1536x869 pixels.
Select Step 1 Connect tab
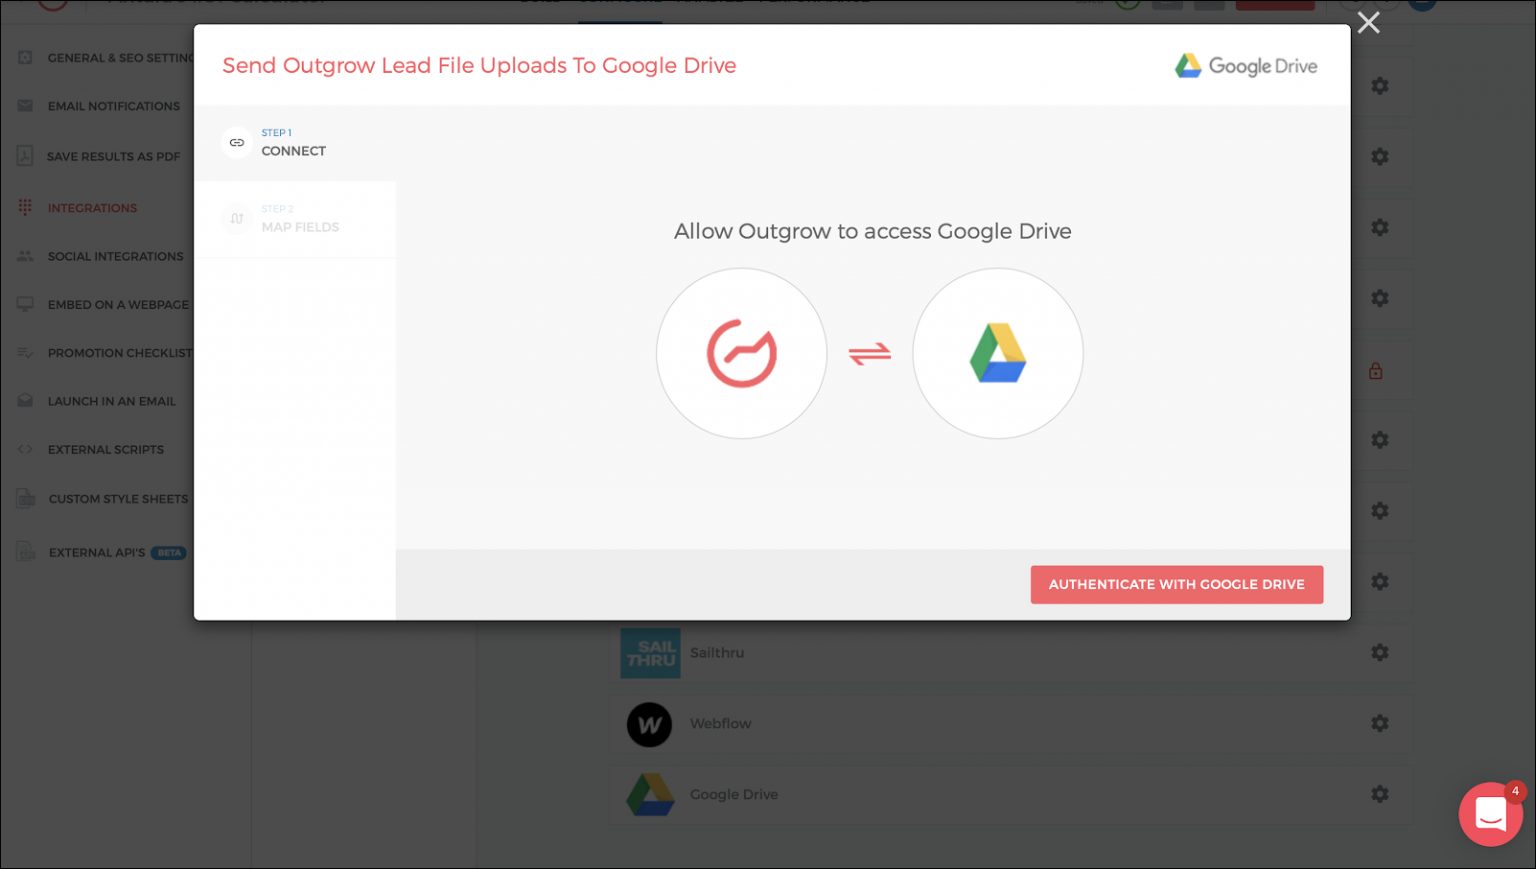click(294, 143)
